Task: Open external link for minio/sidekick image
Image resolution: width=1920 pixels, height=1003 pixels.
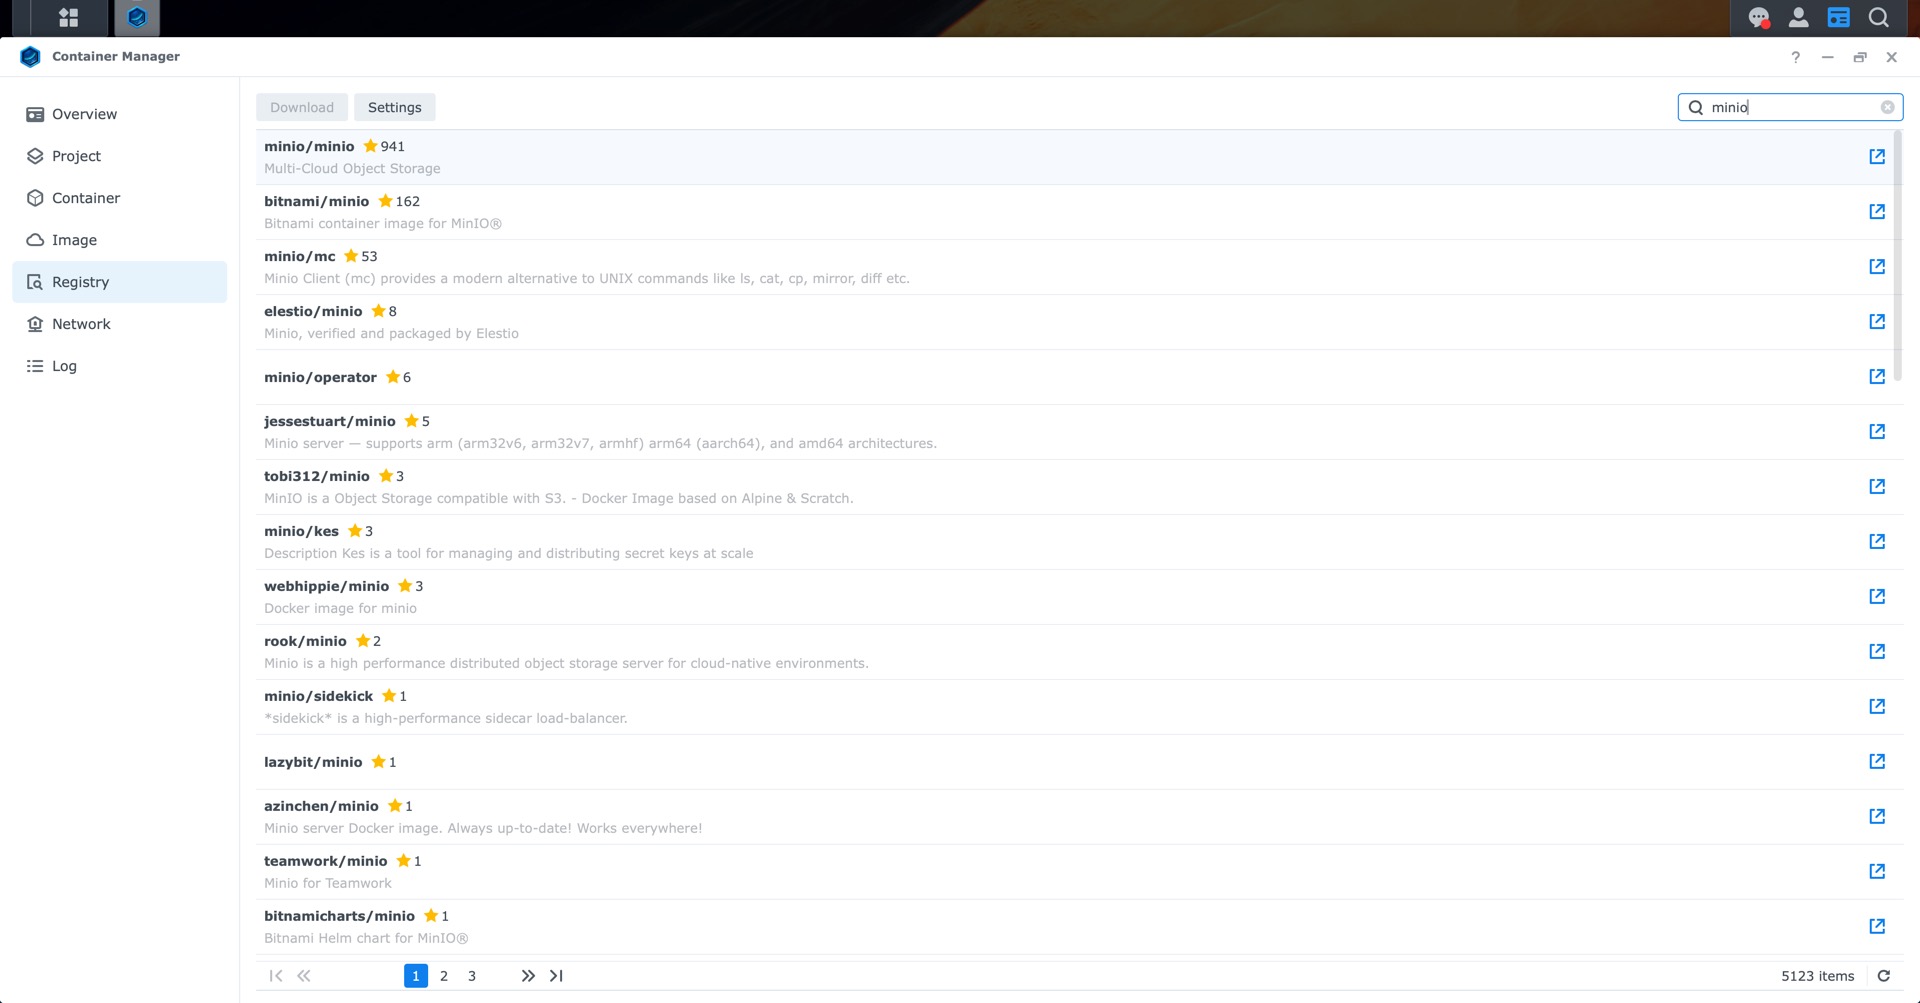Action: click(x=1877, y=707)
